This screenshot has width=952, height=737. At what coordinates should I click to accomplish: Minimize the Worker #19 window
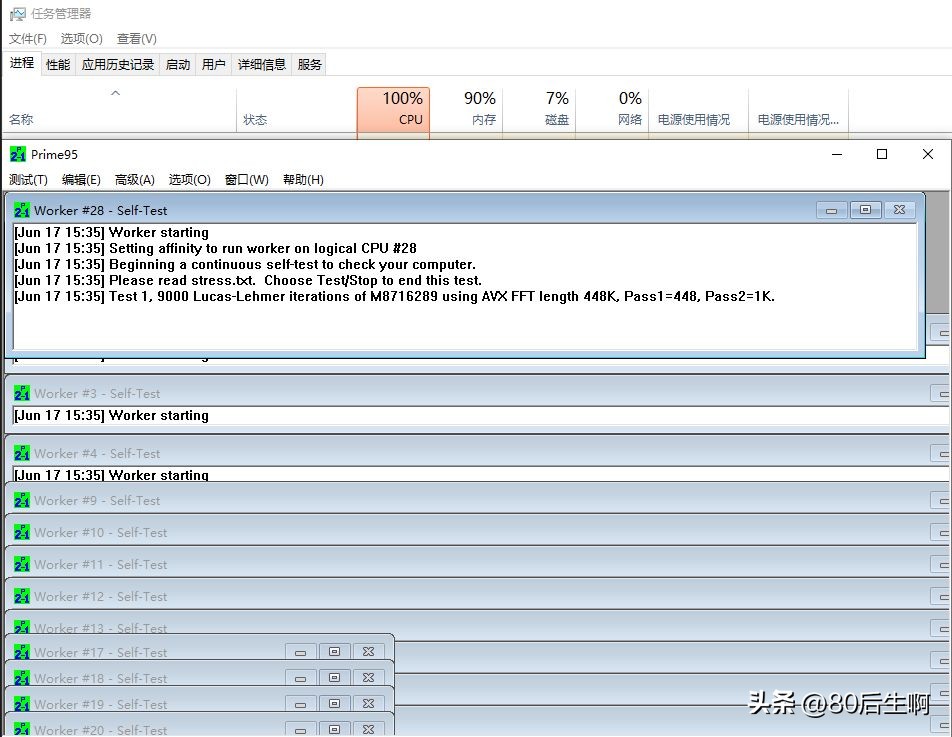pyautogui.click(x=301, y=704)
